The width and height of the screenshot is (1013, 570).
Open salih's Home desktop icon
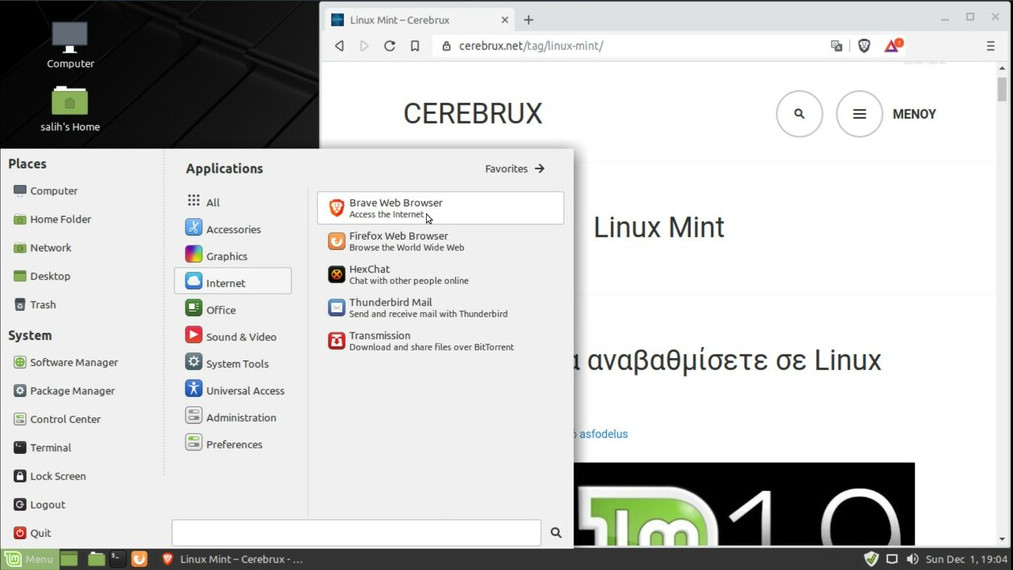[x=70, y=109]
